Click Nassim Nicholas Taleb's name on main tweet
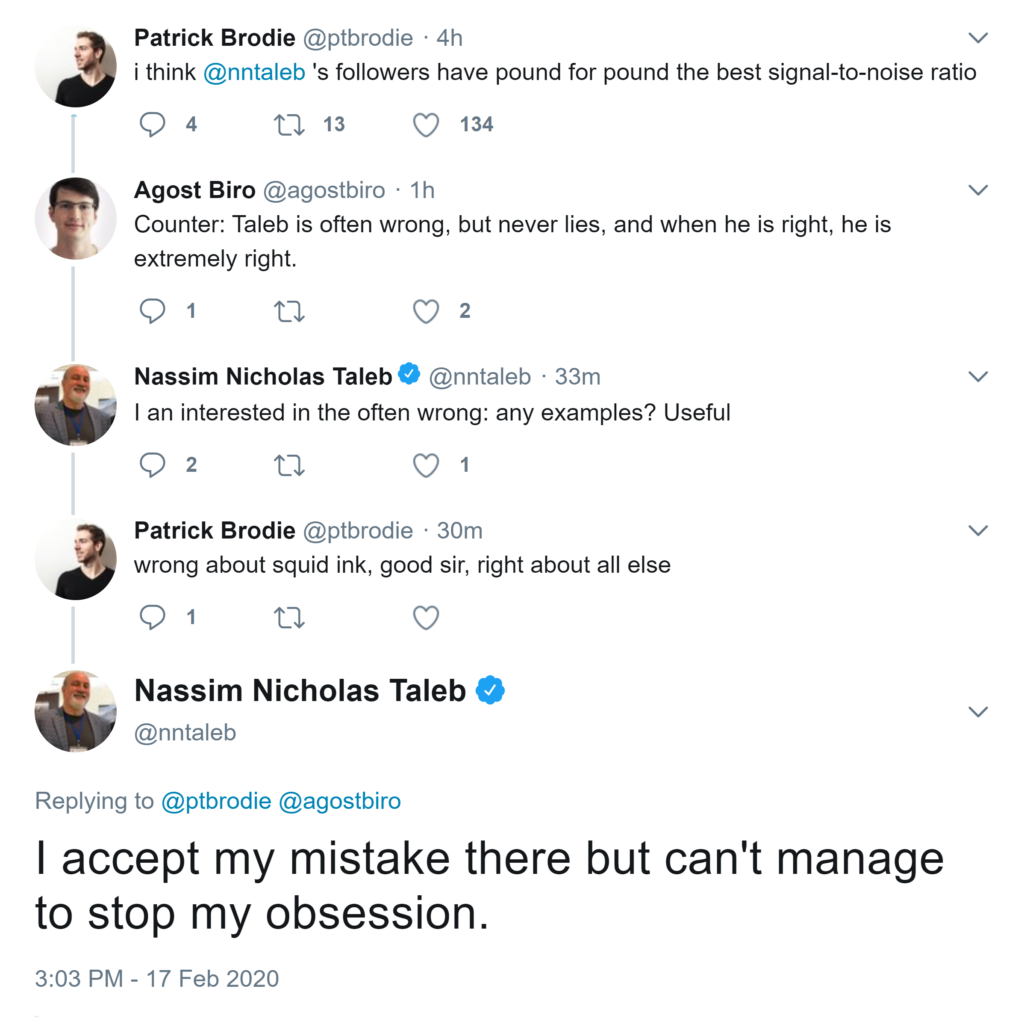1024x1024 pixels. (300, 691)
